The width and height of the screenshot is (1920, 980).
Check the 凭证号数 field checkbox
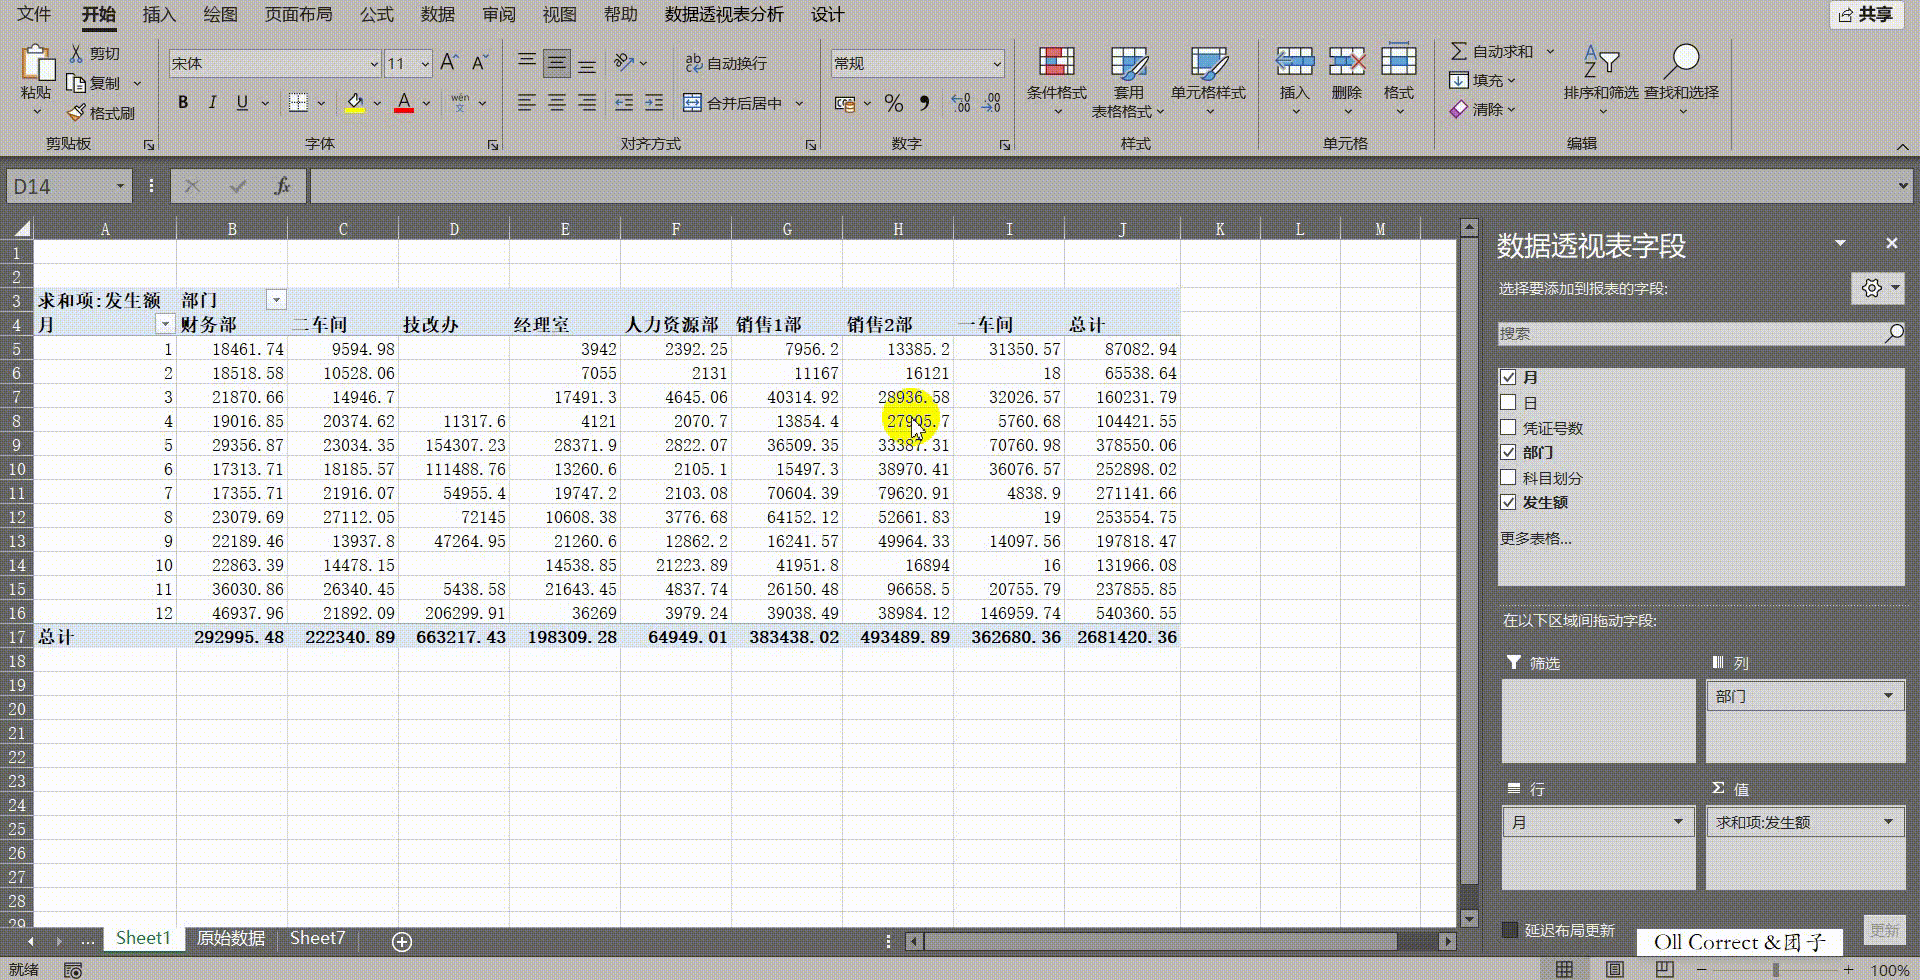pyautogui.click(x=1508, y=427)
